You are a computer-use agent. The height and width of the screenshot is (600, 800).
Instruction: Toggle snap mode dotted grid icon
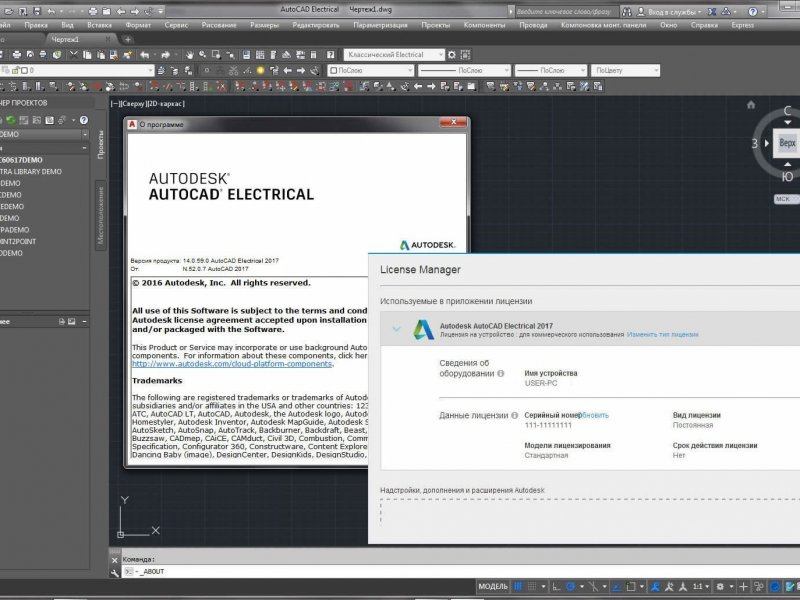532,587
